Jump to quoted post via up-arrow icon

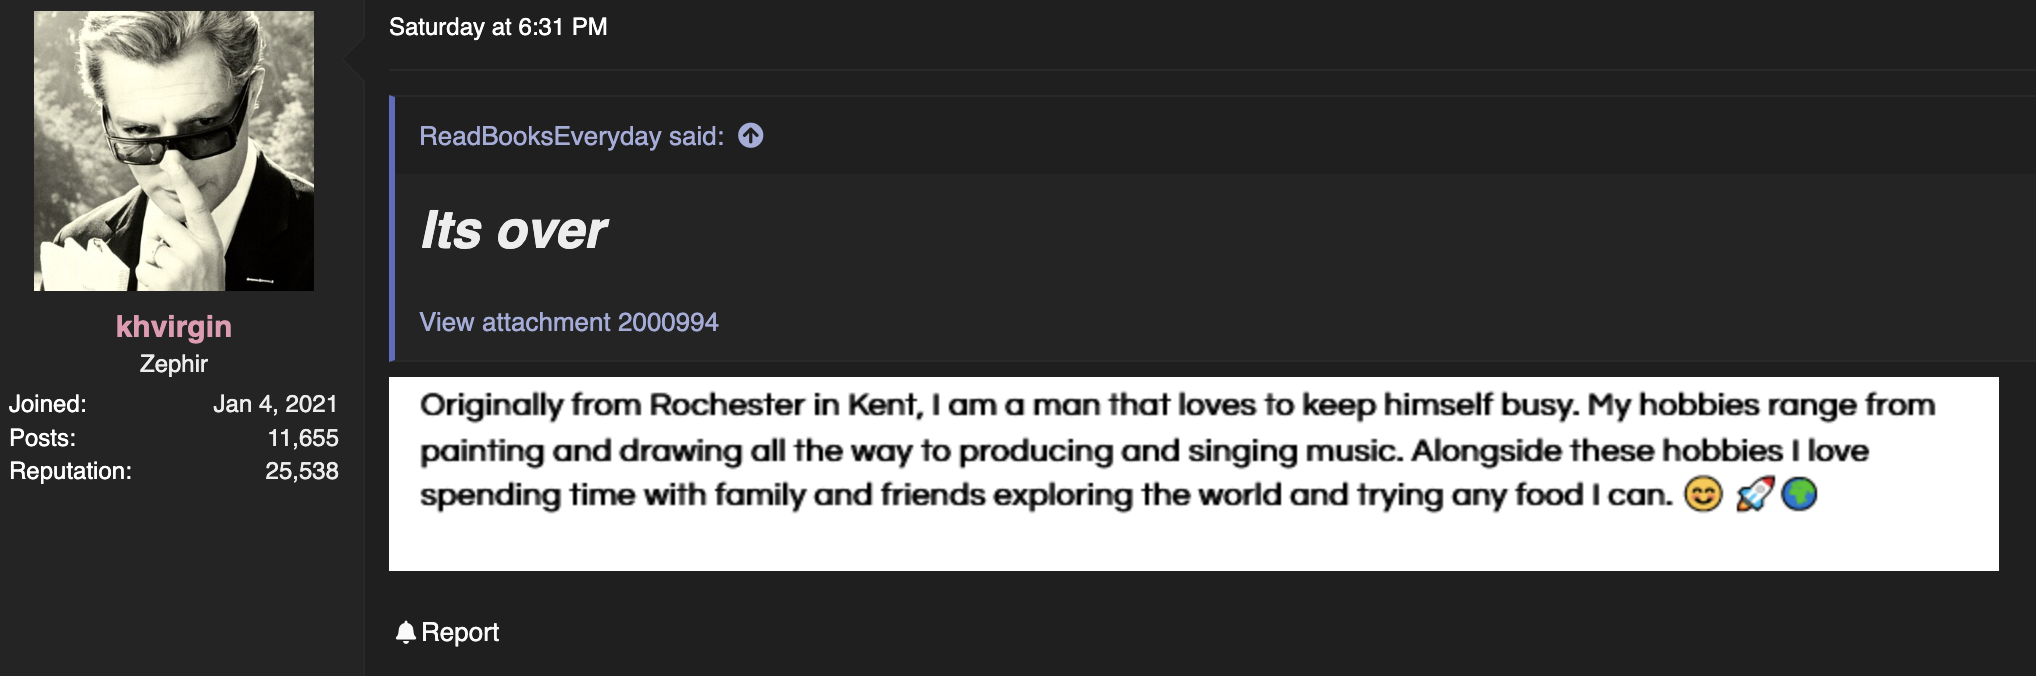751,136
